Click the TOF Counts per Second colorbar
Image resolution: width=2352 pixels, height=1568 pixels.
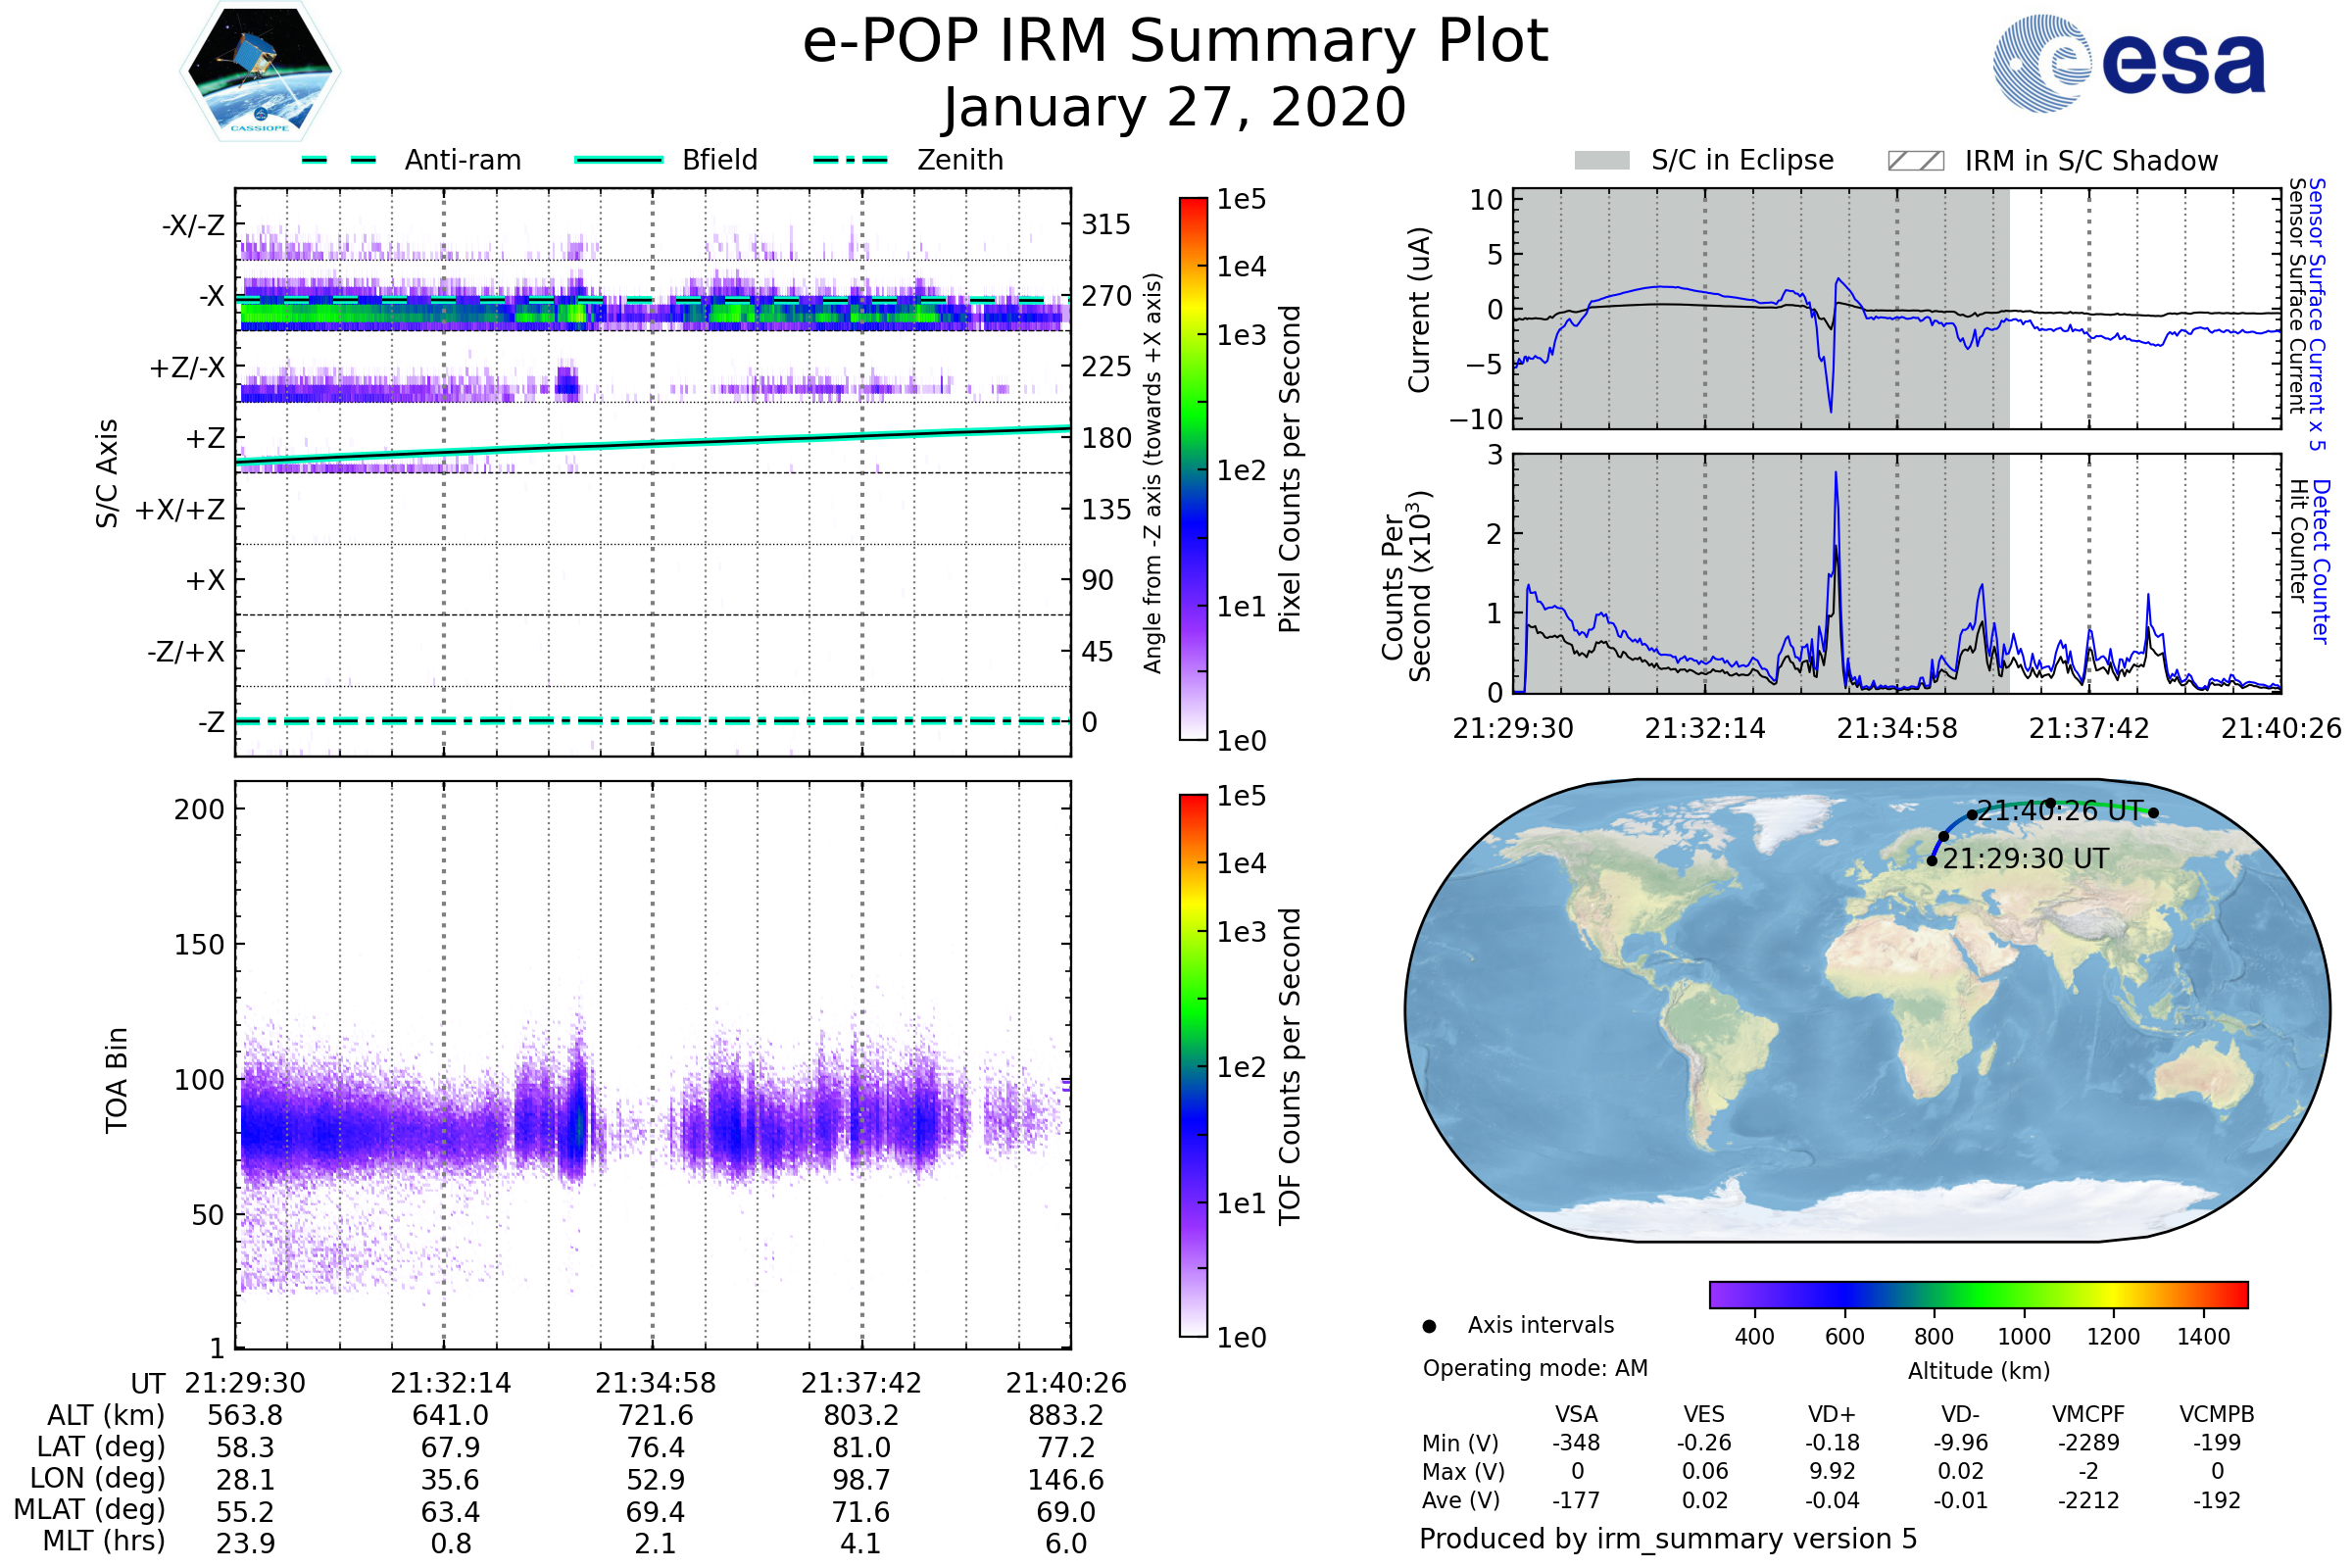click(1193, 1065)
